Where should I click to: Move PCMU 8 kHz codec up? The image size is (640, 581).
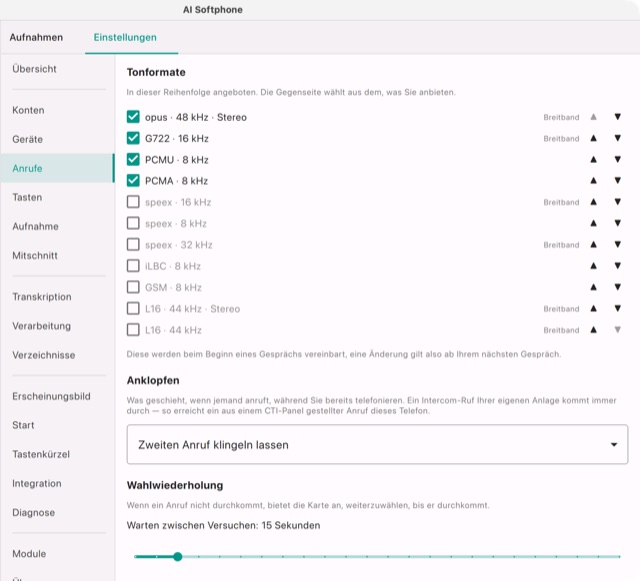tap(593, 159)
